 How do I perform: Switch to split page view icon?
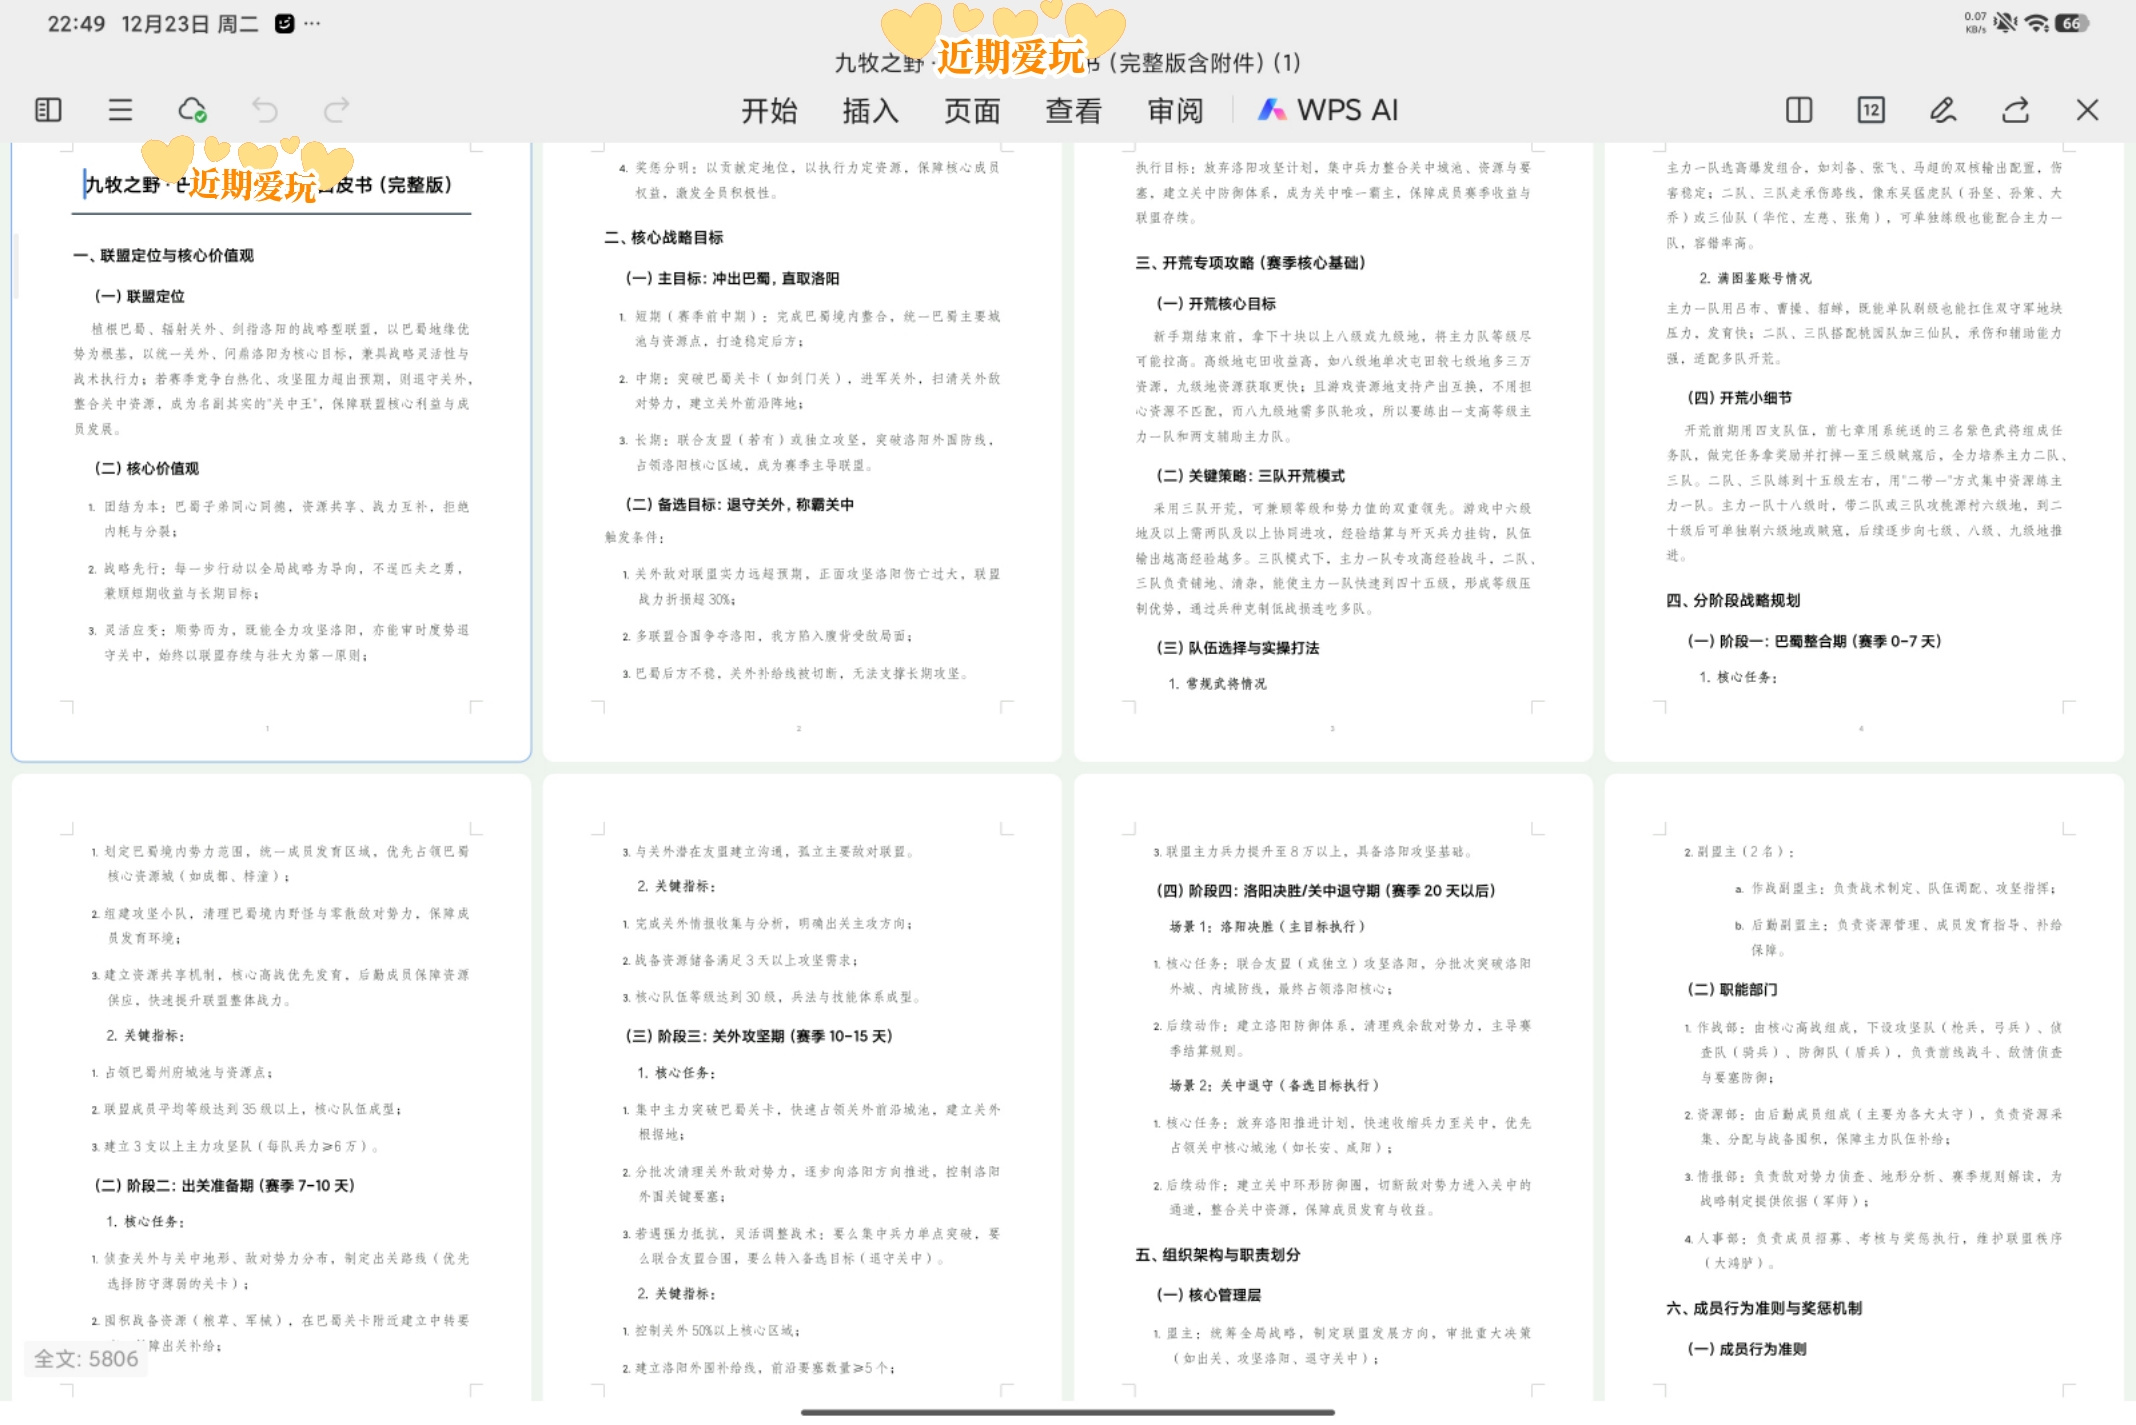(1799, 110)
